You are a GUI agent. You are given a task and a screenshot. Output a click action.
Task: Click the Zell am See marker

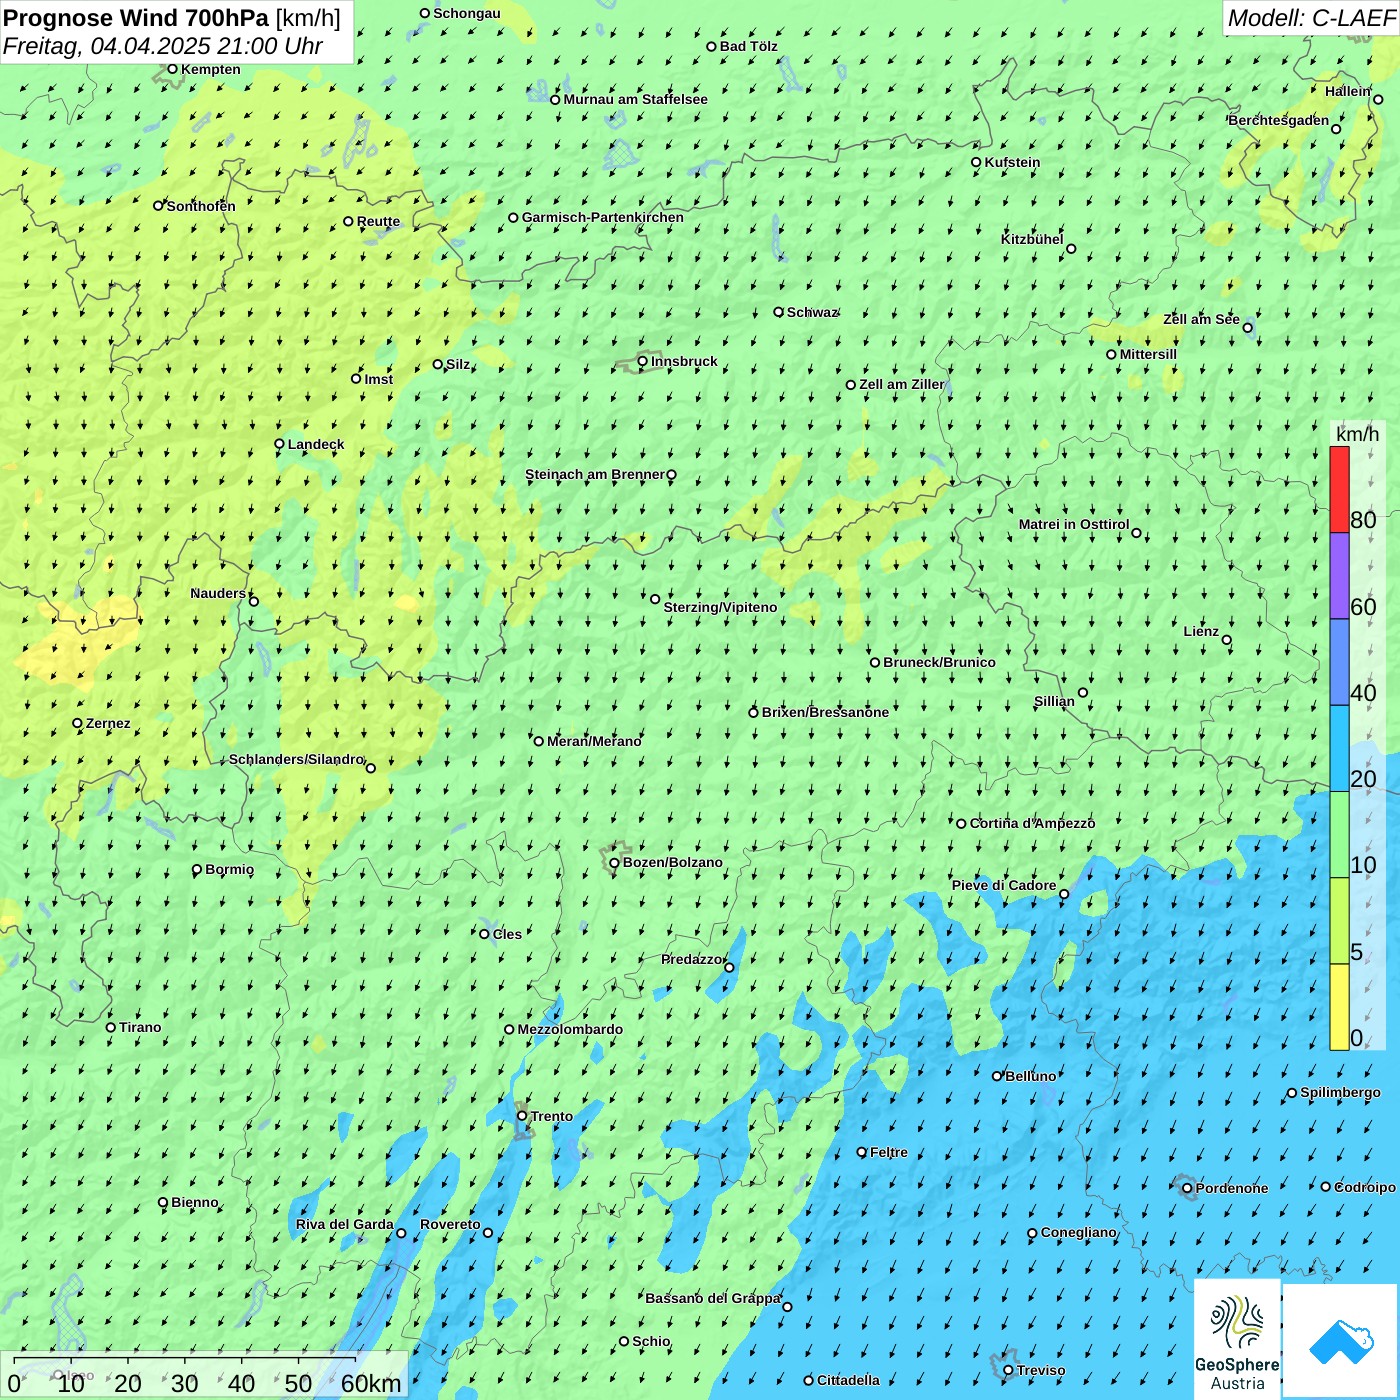[1247, 327]
